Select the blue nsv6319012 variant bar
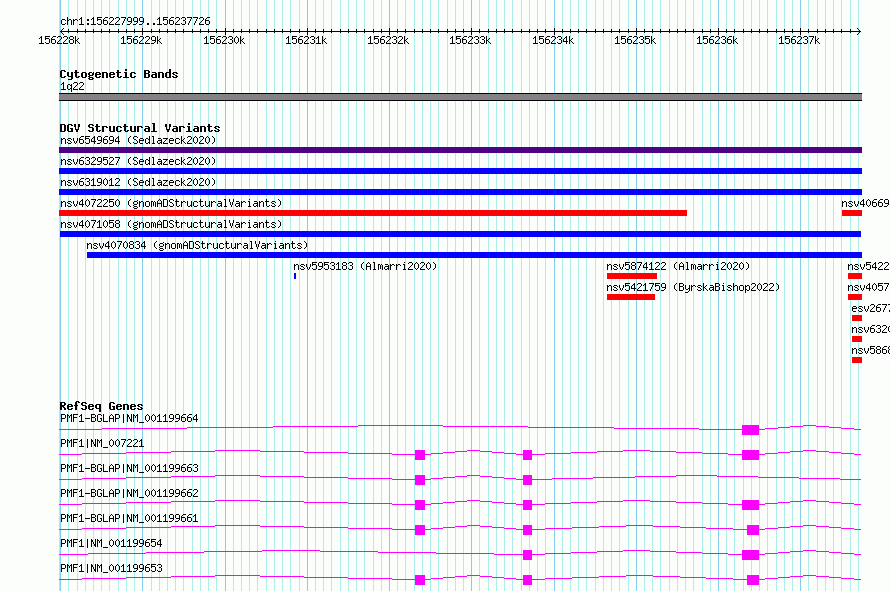This screenshot has height=591, width=890. [x=460, y=192]
